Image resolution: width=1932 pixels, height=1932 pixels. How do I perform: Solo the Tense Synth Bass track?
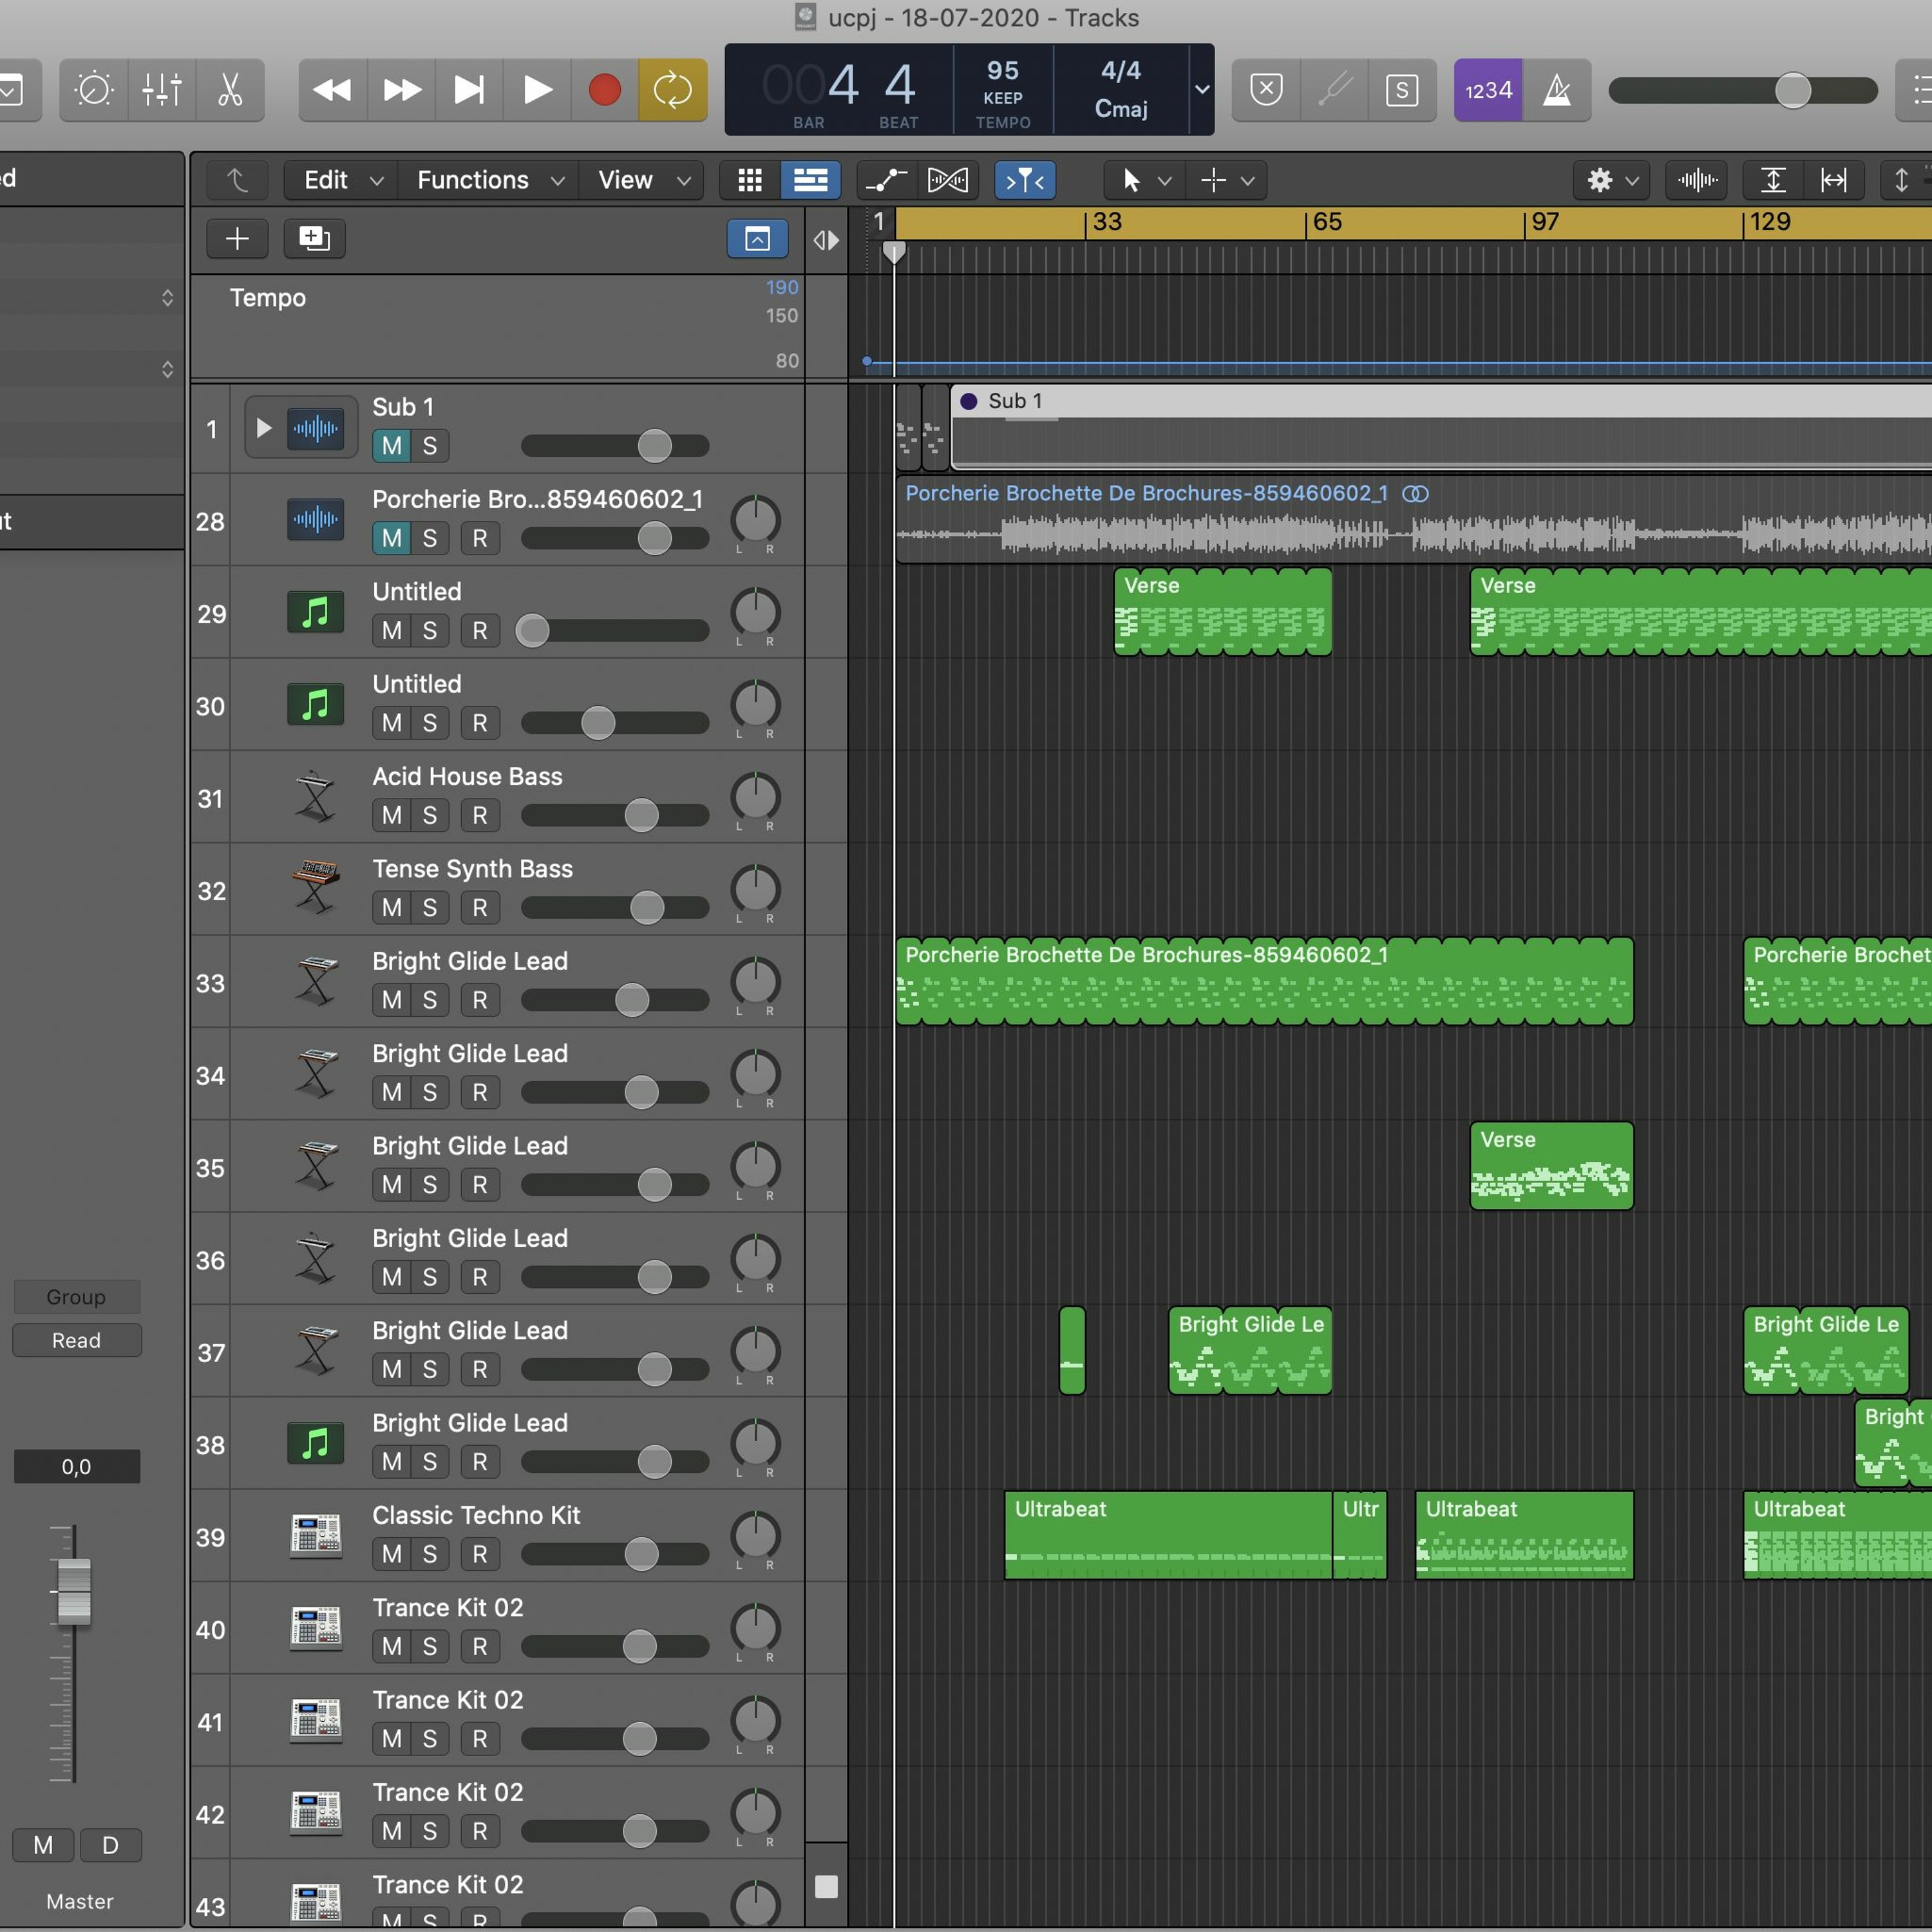coord(429,907)
